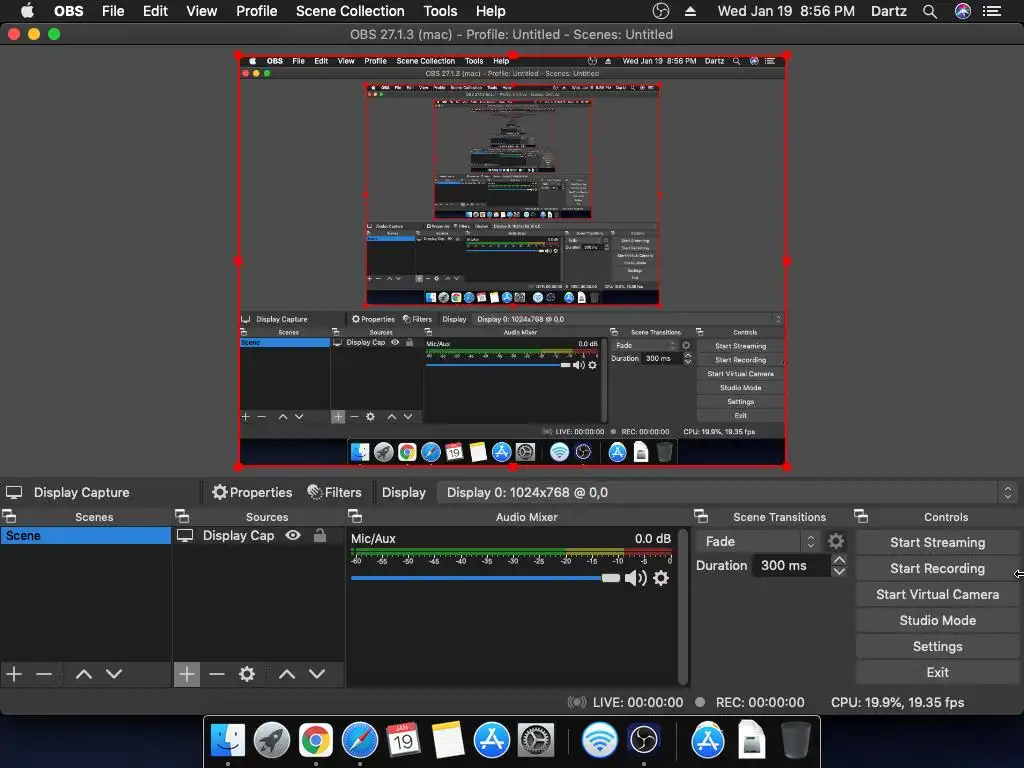Open the View menu
1024x768 pixels.
coord(201,11)
